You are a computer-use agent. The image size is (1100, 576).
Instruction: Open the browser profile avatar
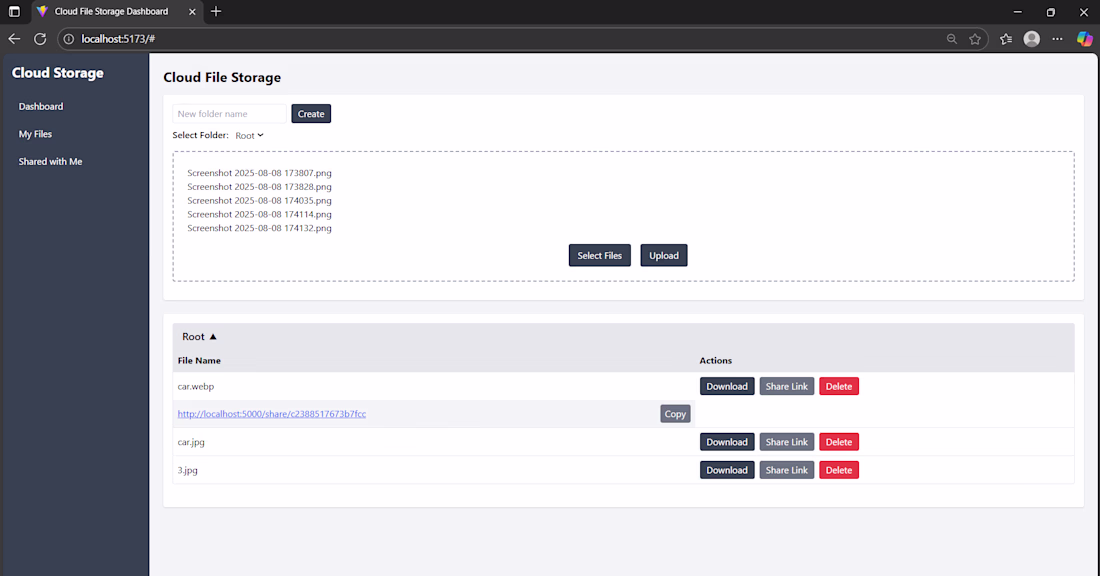pyautogui.click(x=1031, y=39)
